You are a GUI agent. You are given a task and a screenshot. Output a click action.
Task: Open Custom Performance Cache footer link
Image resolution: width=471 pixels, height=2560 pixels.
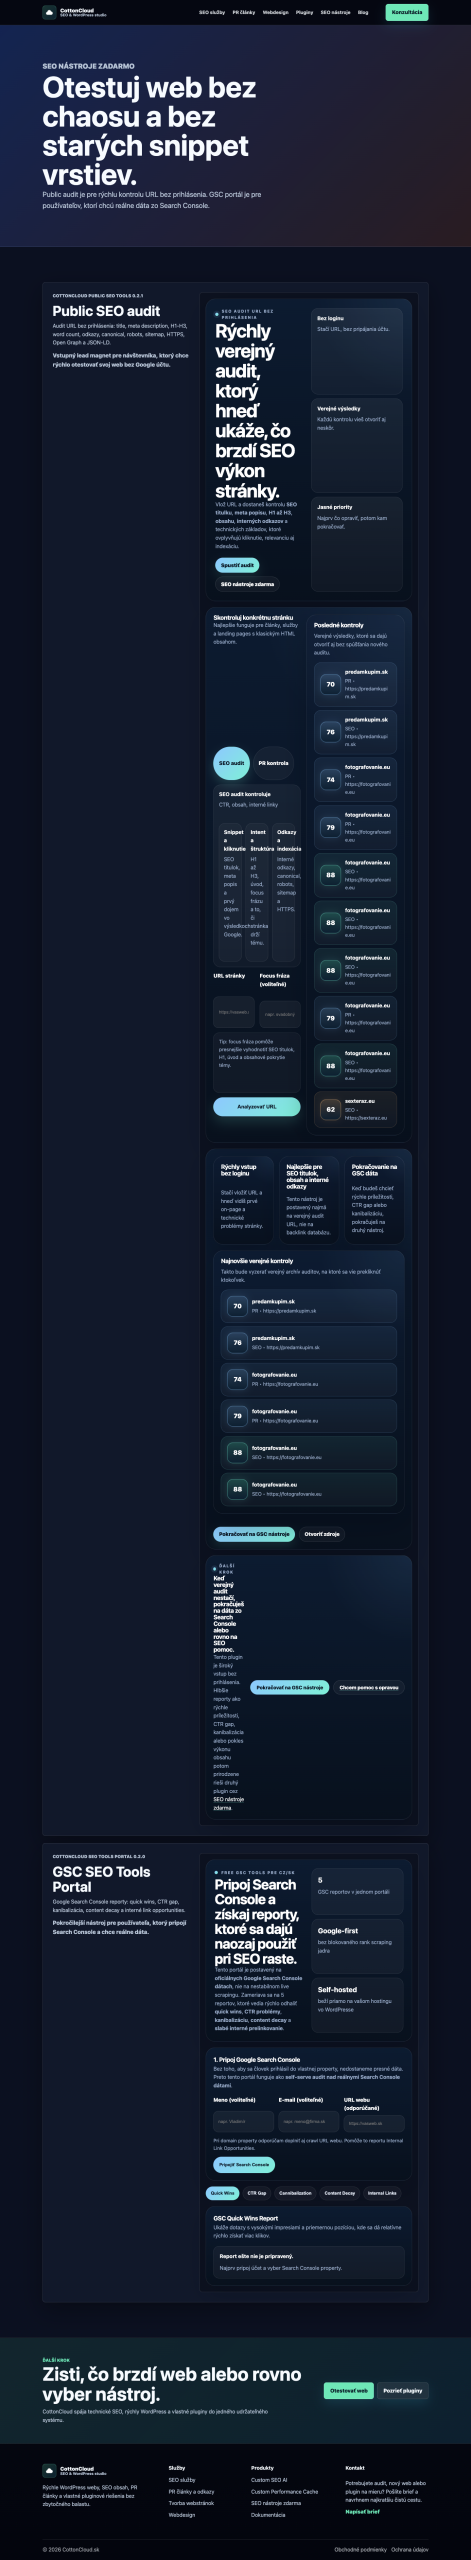click(x=284, y=2492)
